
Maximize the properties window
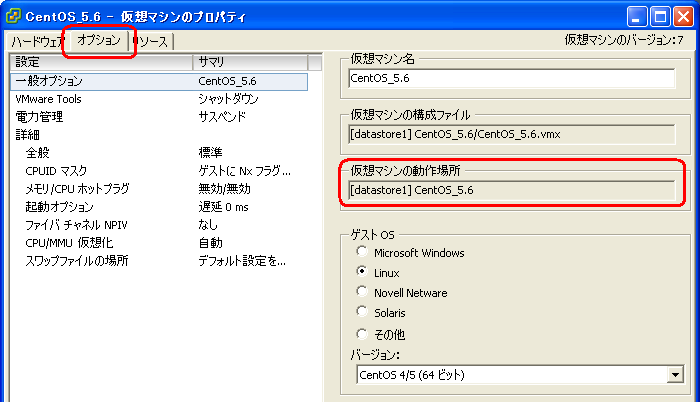pos(659,16)
